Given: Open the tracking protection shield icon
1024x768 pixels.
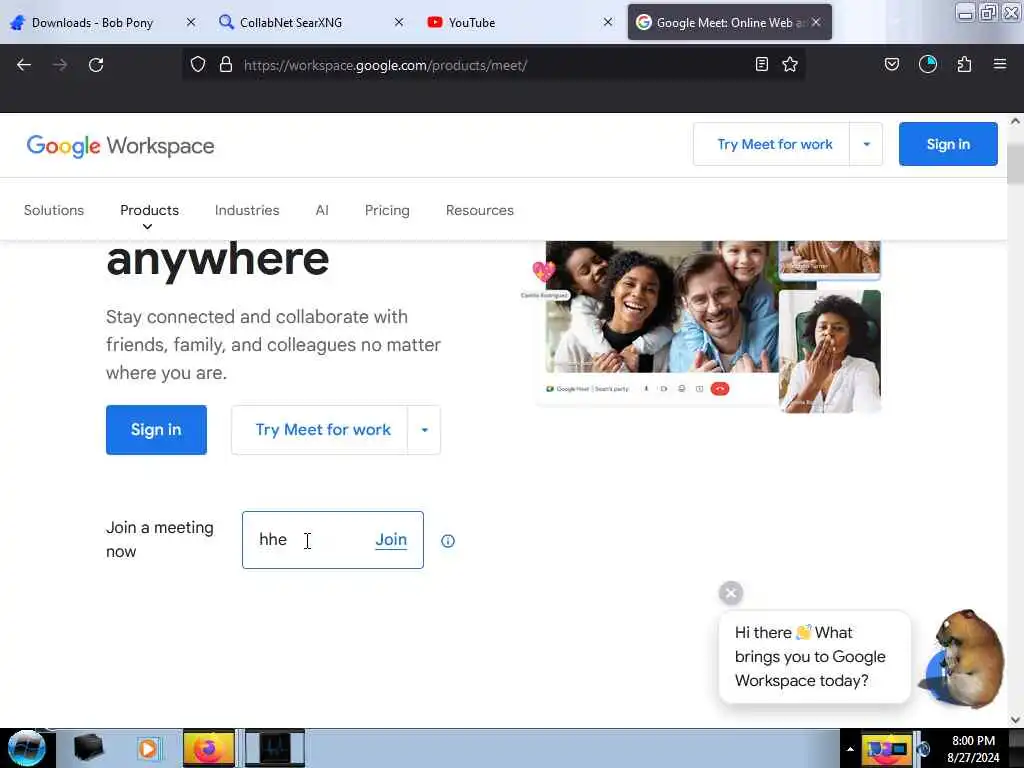Looking at the screenshot, I should [x=198, y=65].
